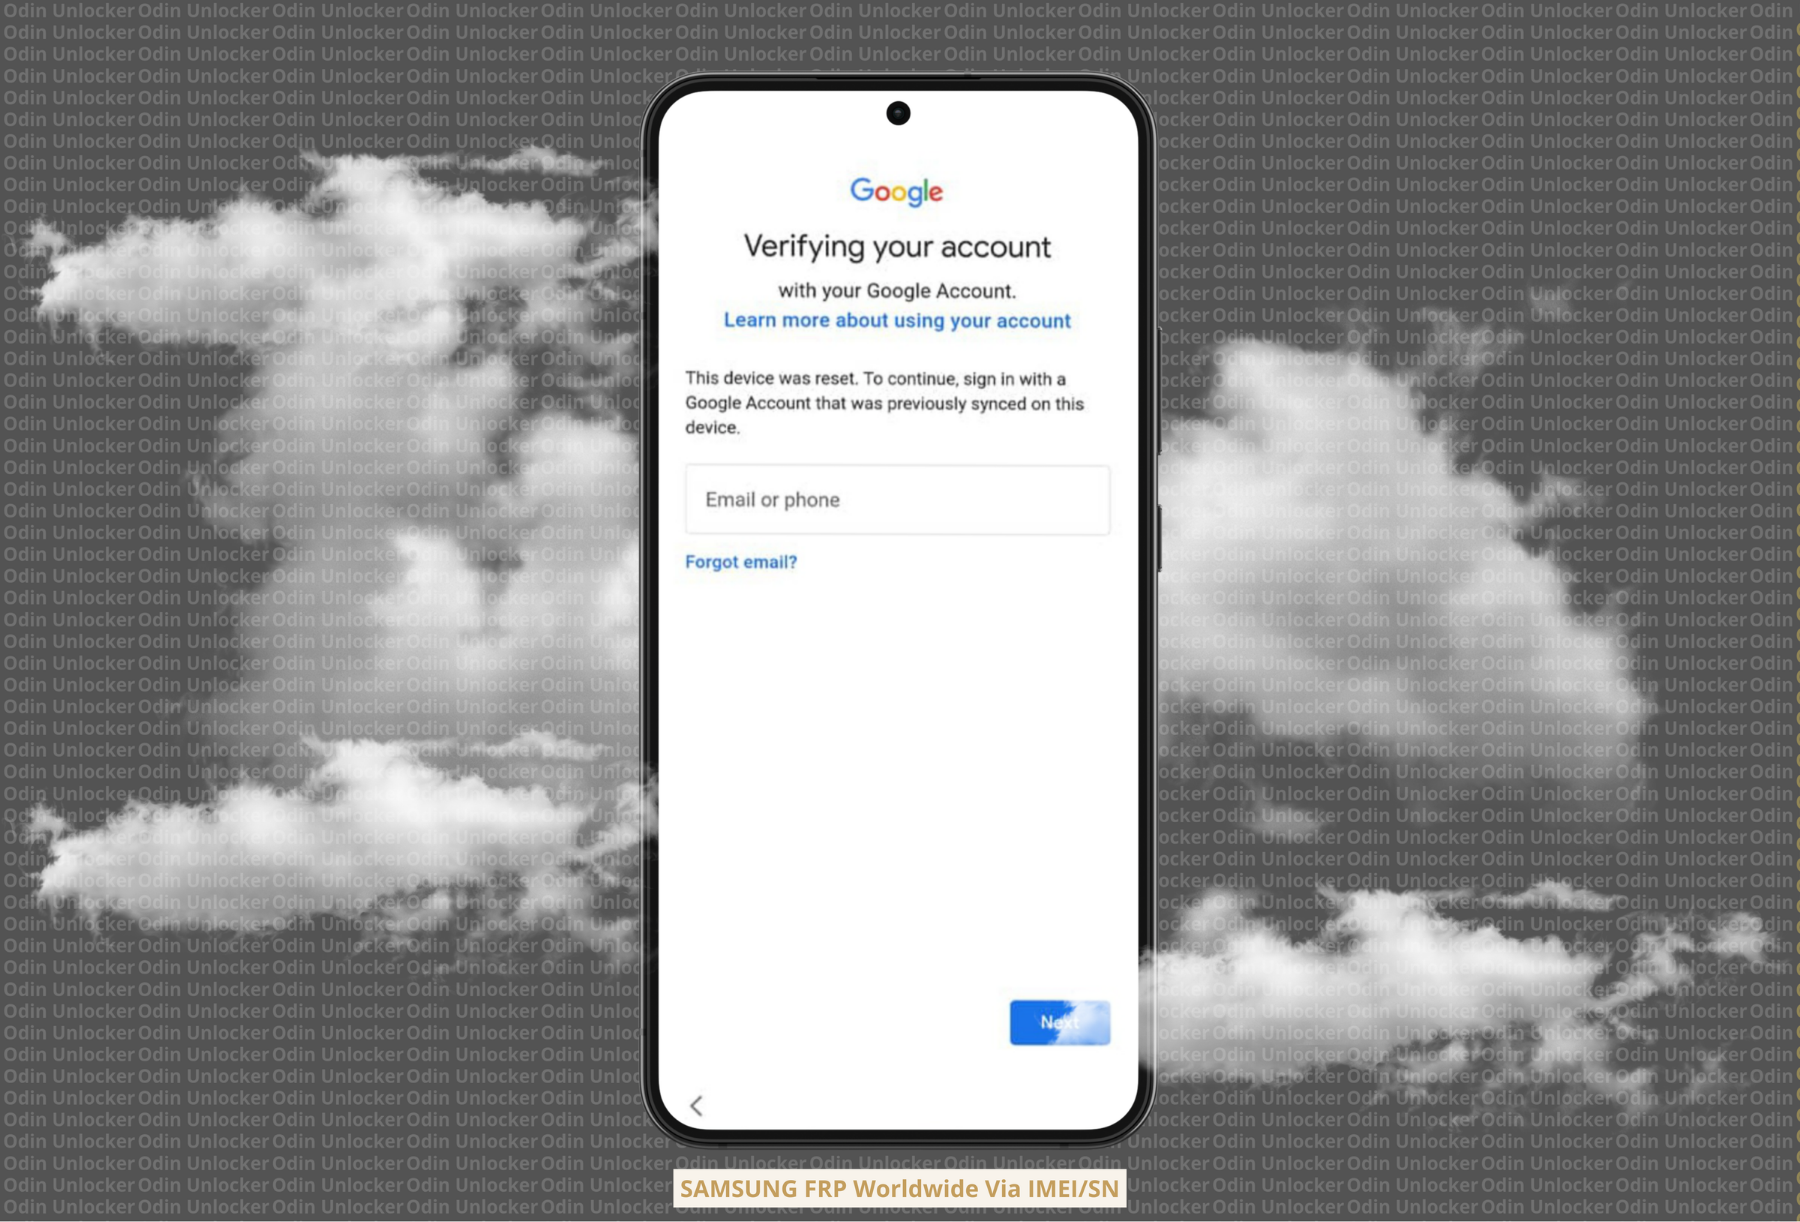The image size is (1800, 1222).
Task: Open Learn more about using your account
Action: tap(896, 320)
